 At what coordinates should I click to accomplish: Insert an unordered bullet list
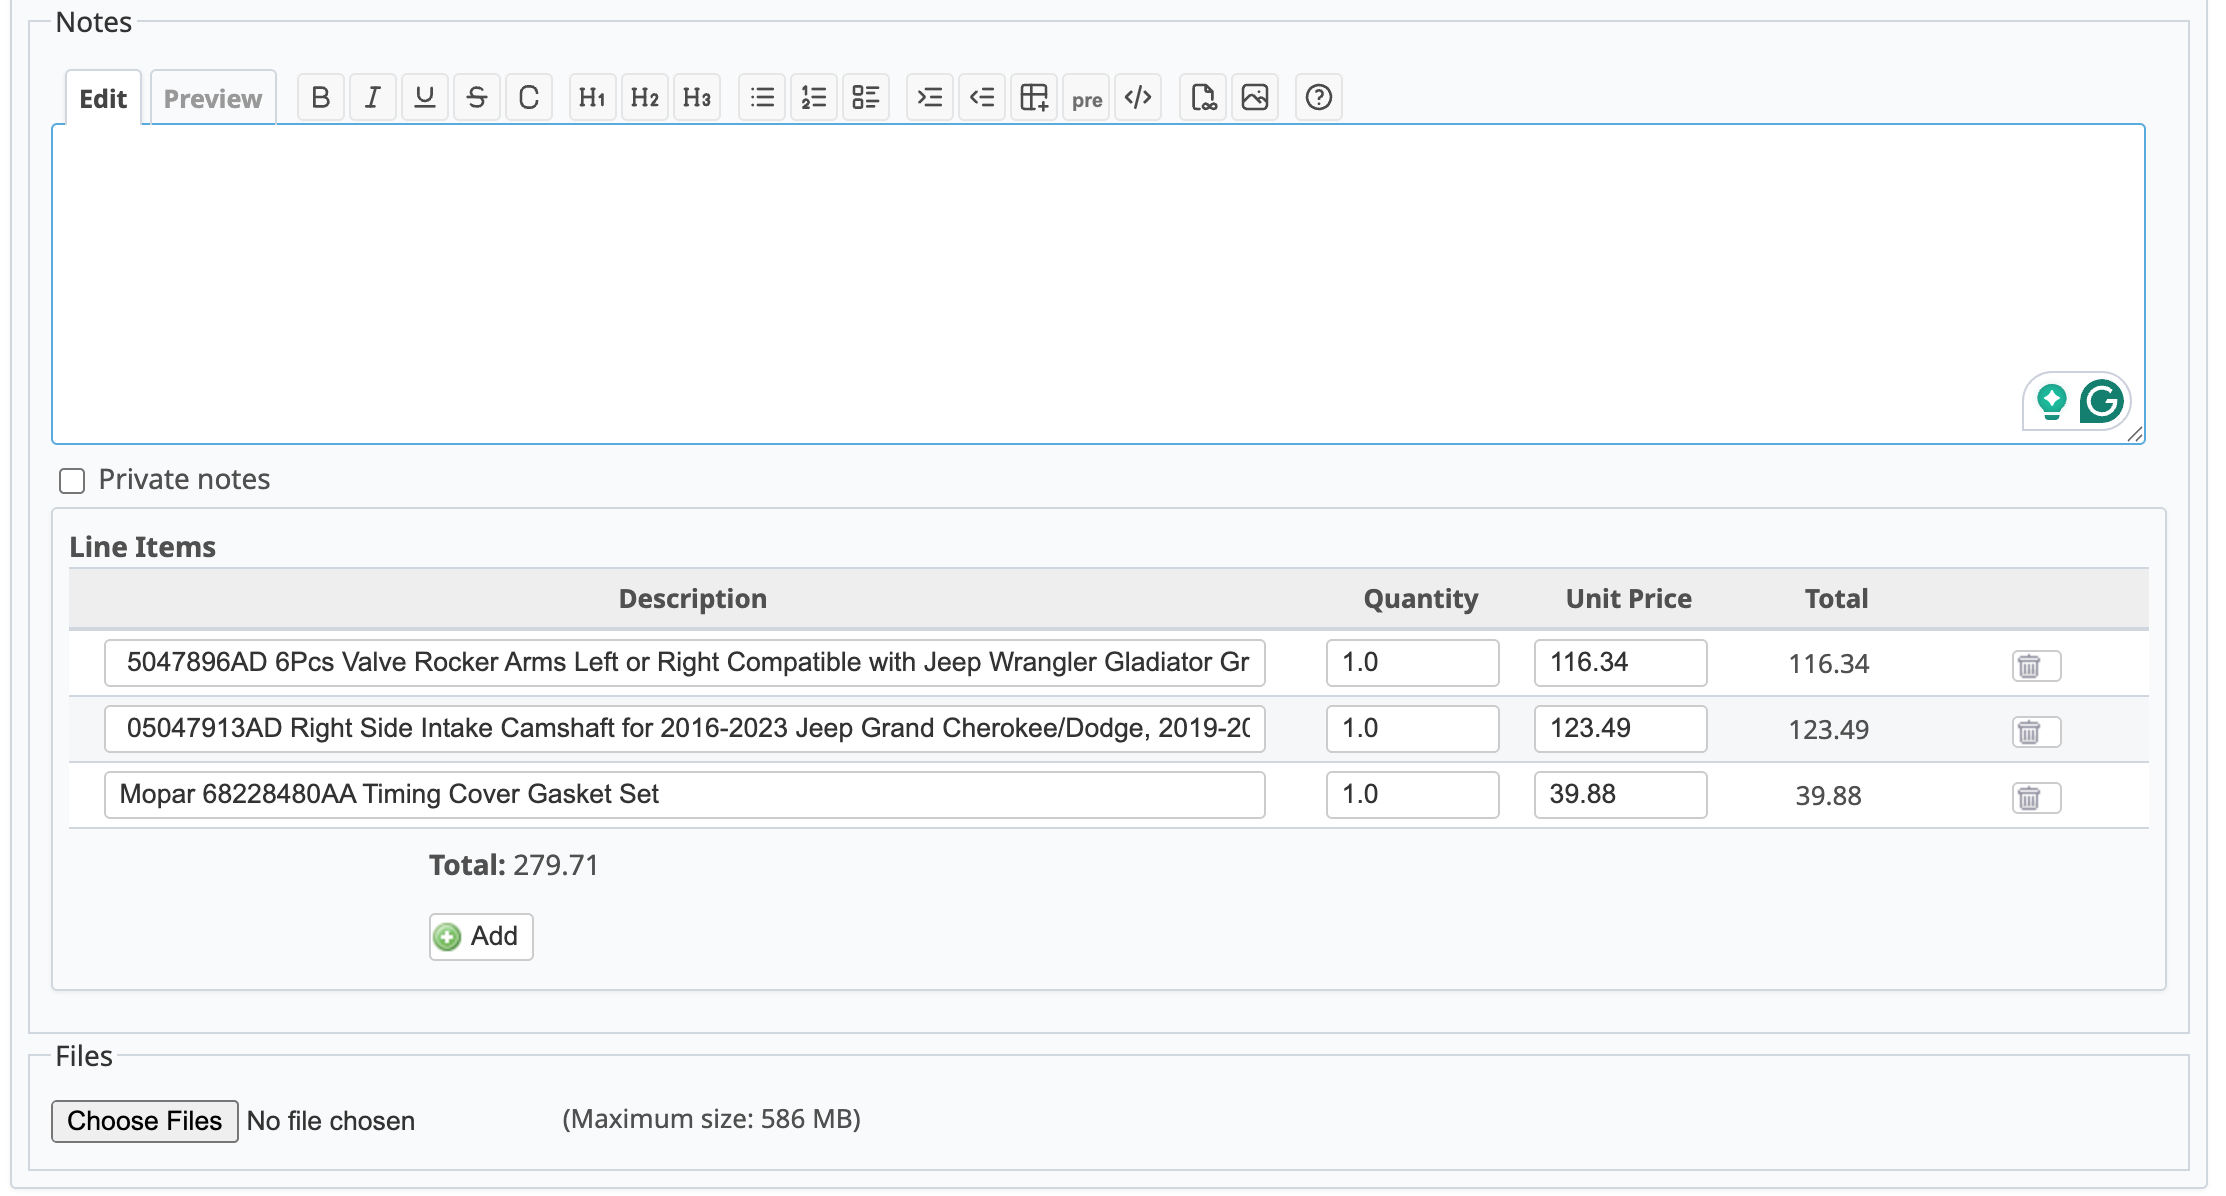[762, 98]
